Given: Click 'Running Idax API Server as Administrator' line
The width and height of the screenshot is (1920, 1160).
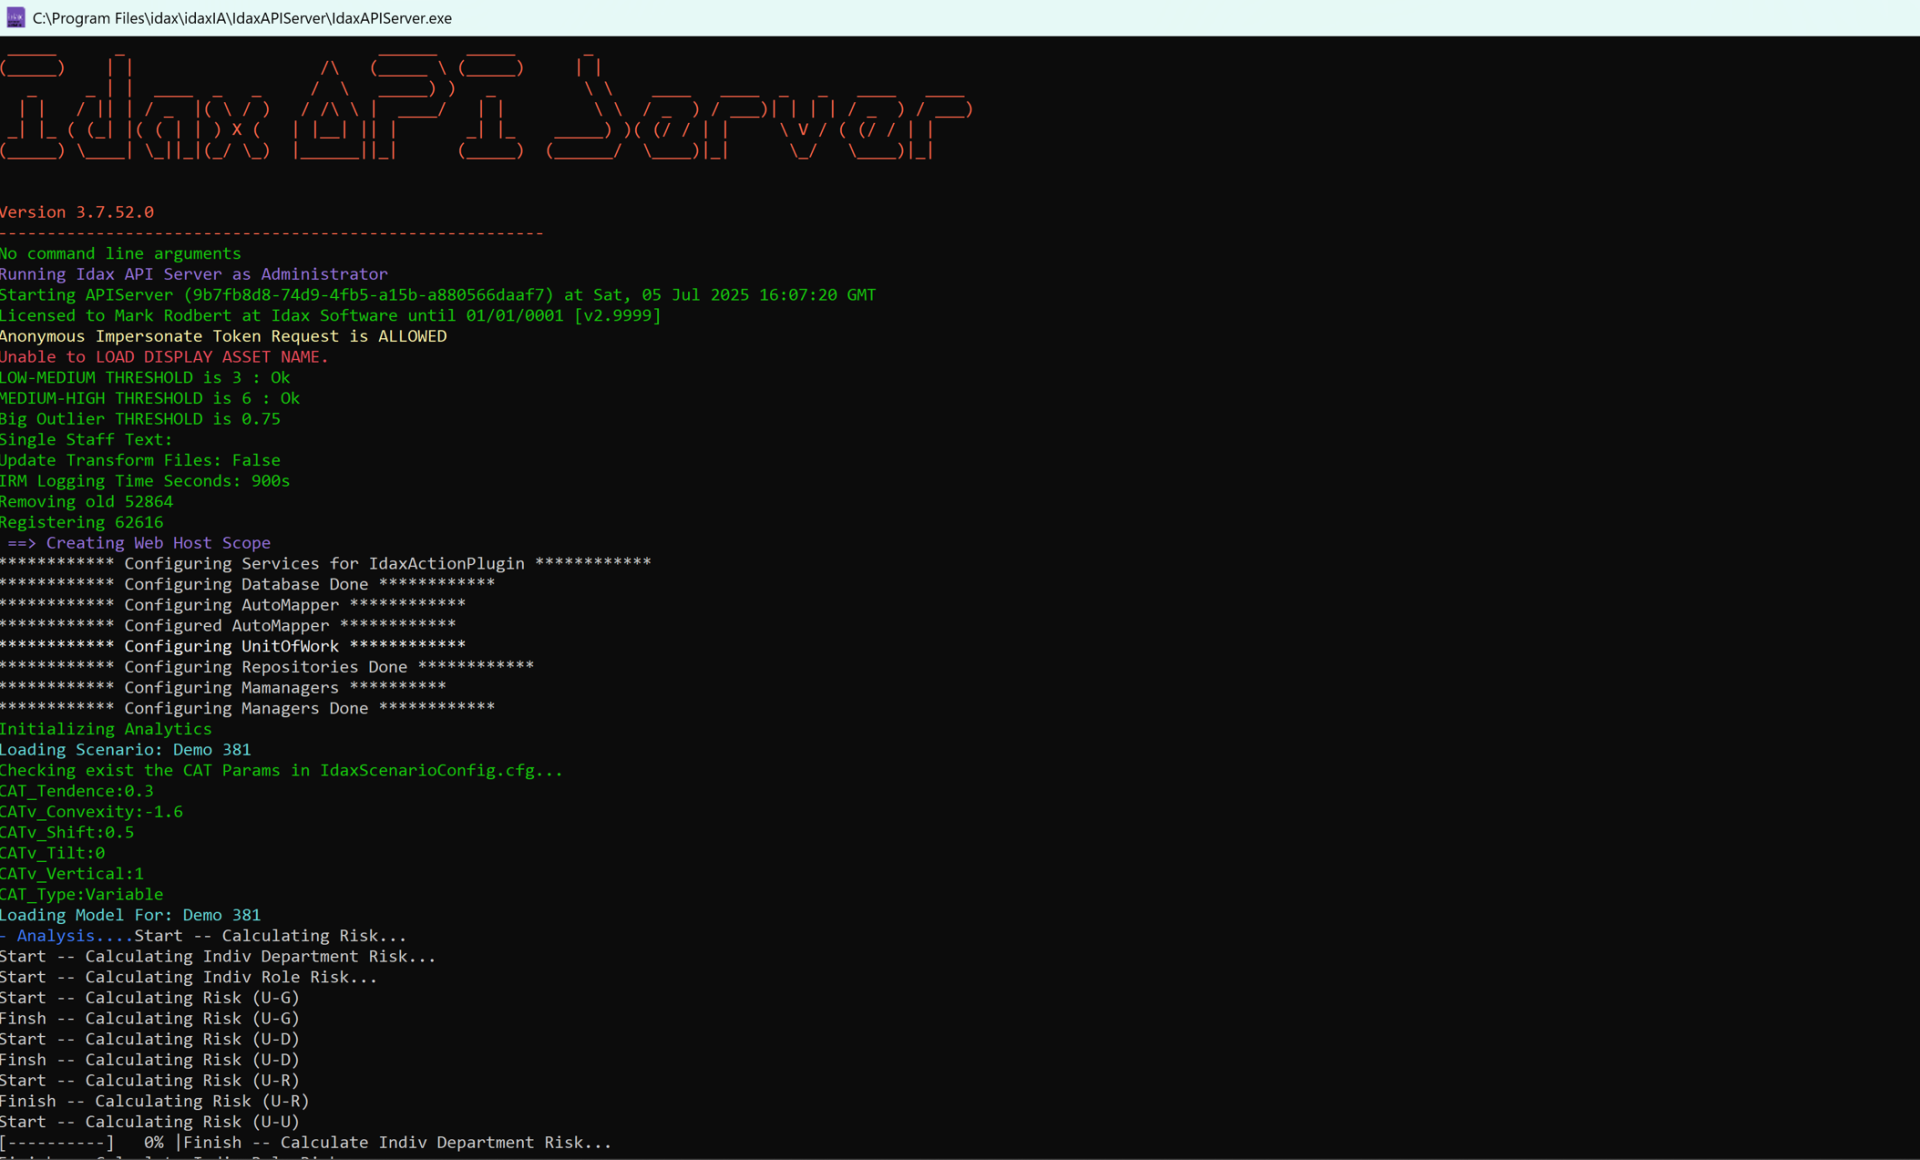Looking at the screenshot, I should coord(194,274).
